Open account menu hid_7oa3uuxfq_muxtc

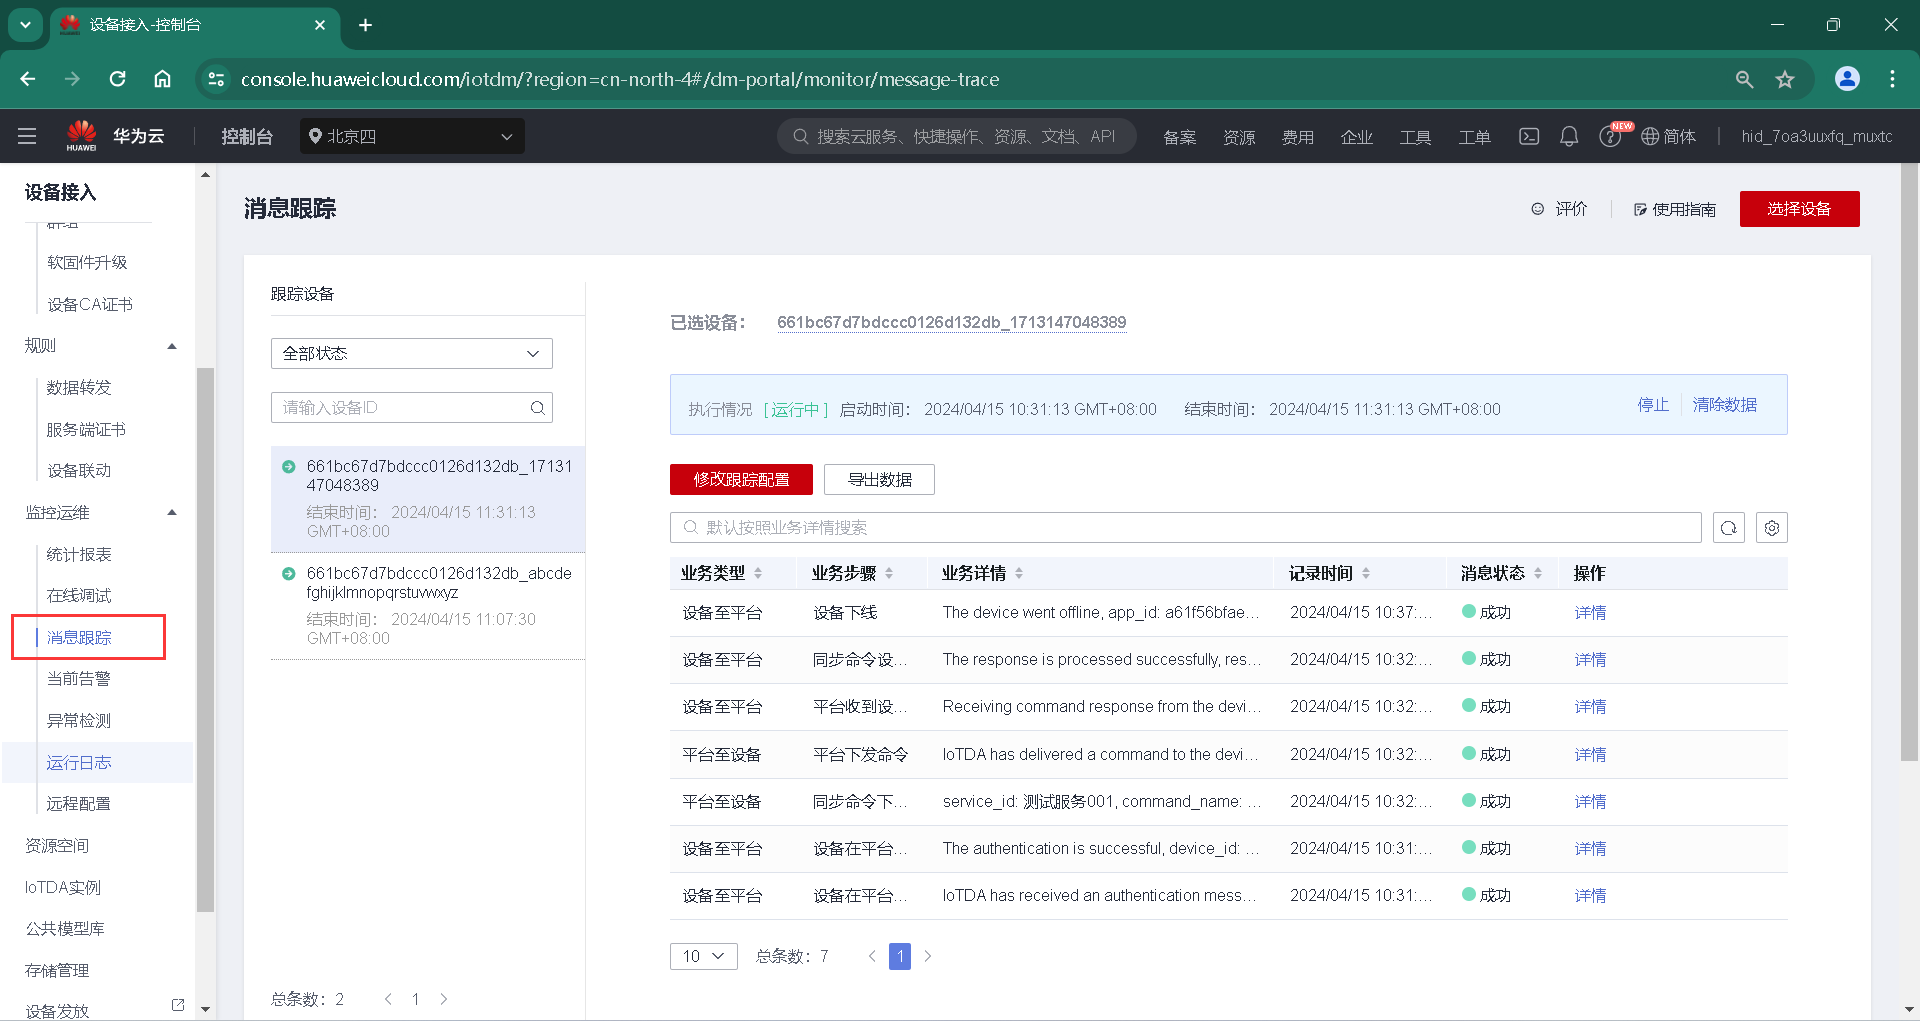point(1816,136)
